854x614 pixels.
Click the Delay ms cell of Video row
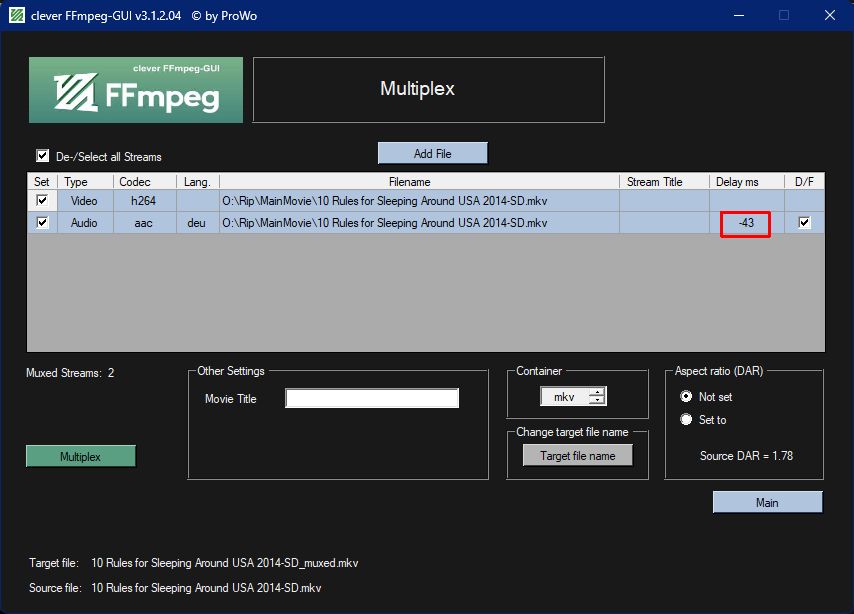point(746,200)
